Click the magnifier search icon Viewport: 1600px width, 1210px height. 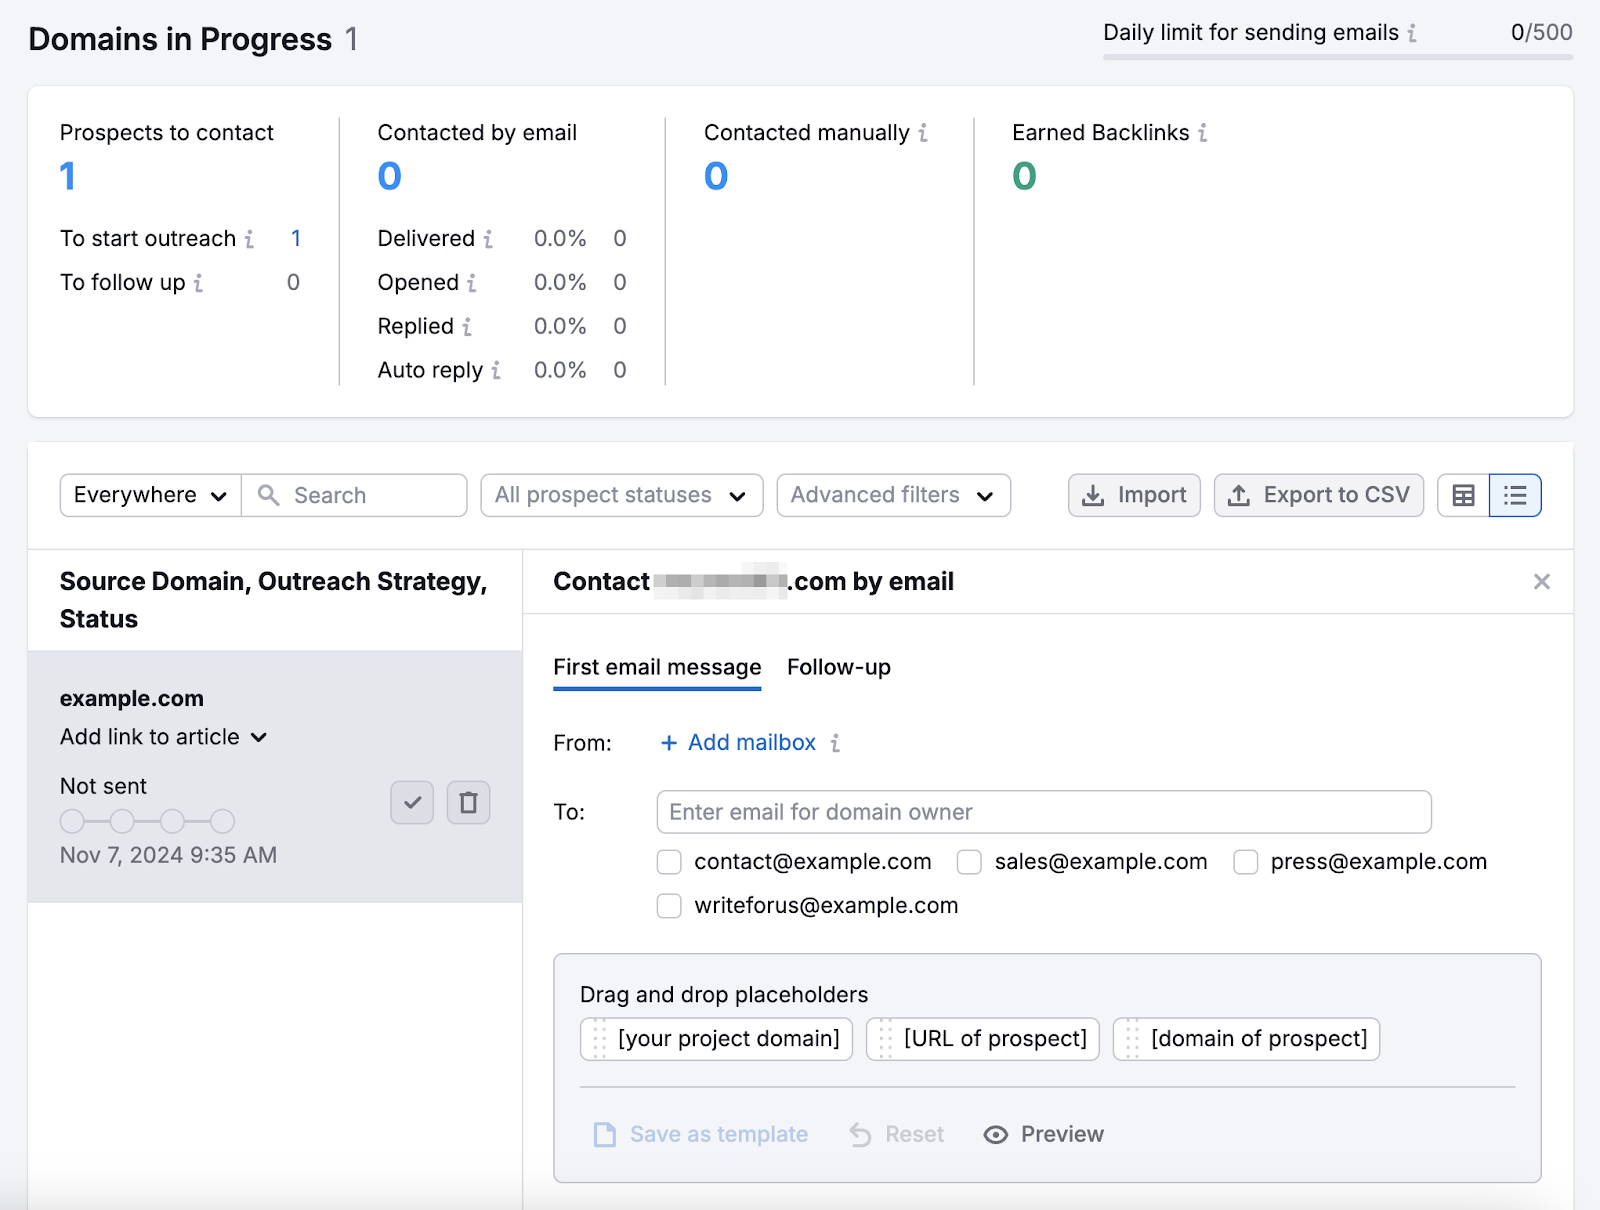tap(268, 495)
